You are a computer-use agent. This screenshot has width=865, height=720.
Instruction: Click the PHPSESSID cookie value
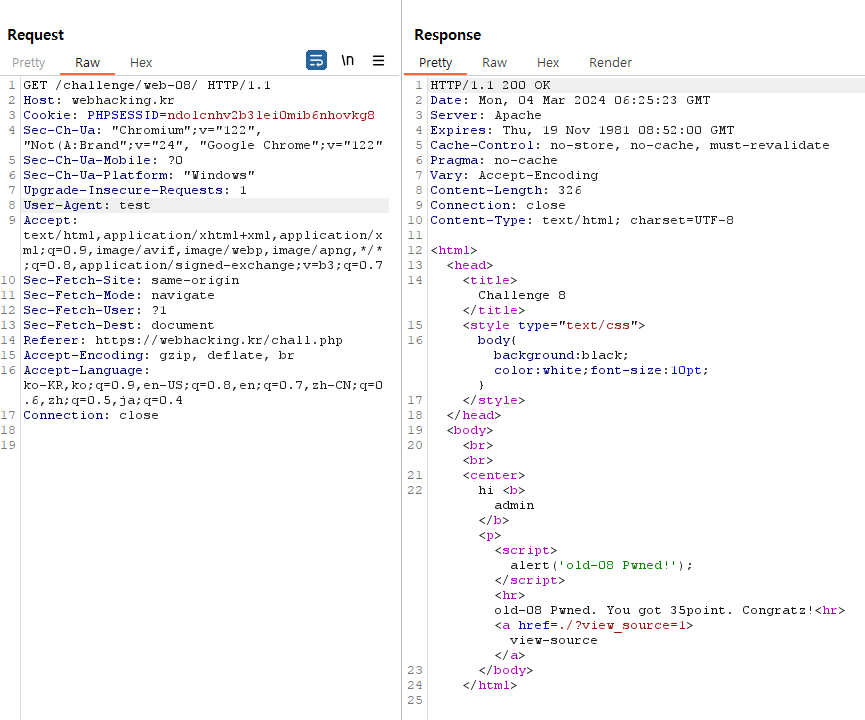click(271, 115)
